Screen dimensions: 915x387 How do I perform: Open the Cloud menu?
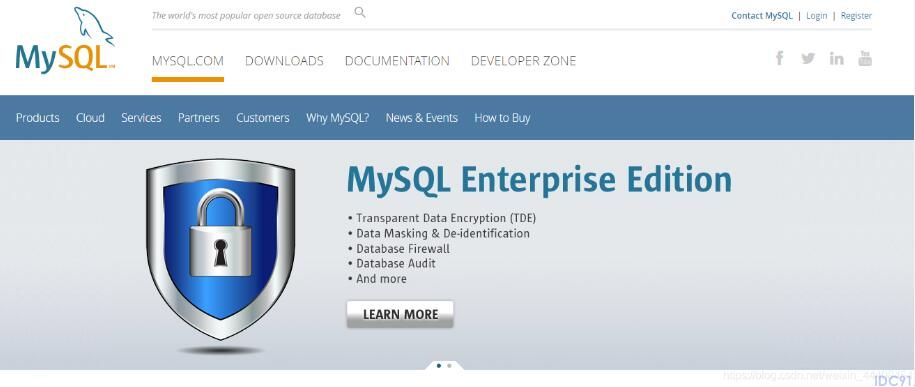90,118
